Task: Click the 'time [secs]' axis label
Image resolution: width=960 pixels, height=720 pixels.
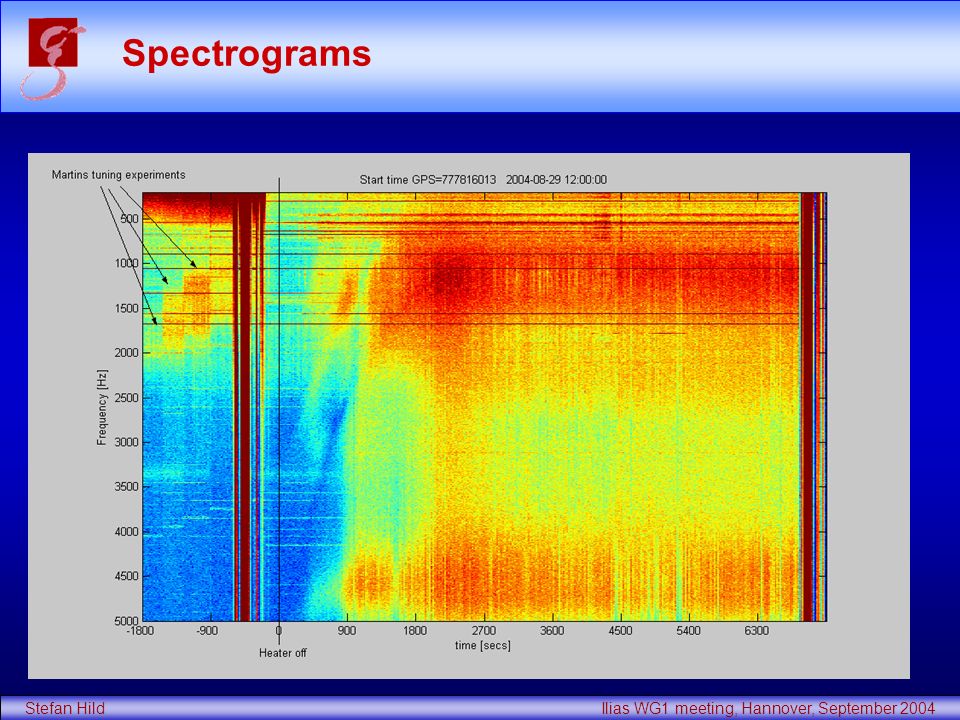Action: pyautogui.click(x=482, y=645)
